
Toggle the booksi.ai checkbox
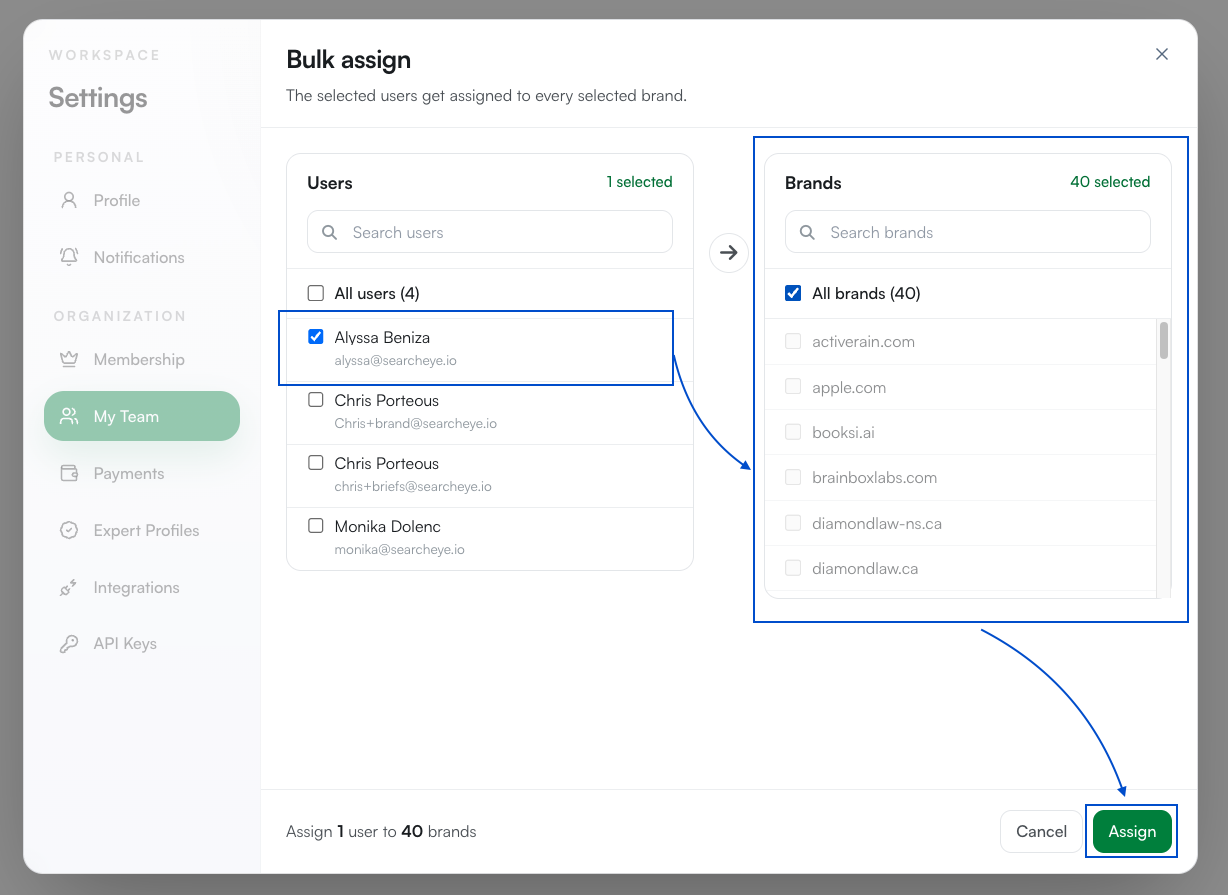pyautogui.click(x=794, y=432)
